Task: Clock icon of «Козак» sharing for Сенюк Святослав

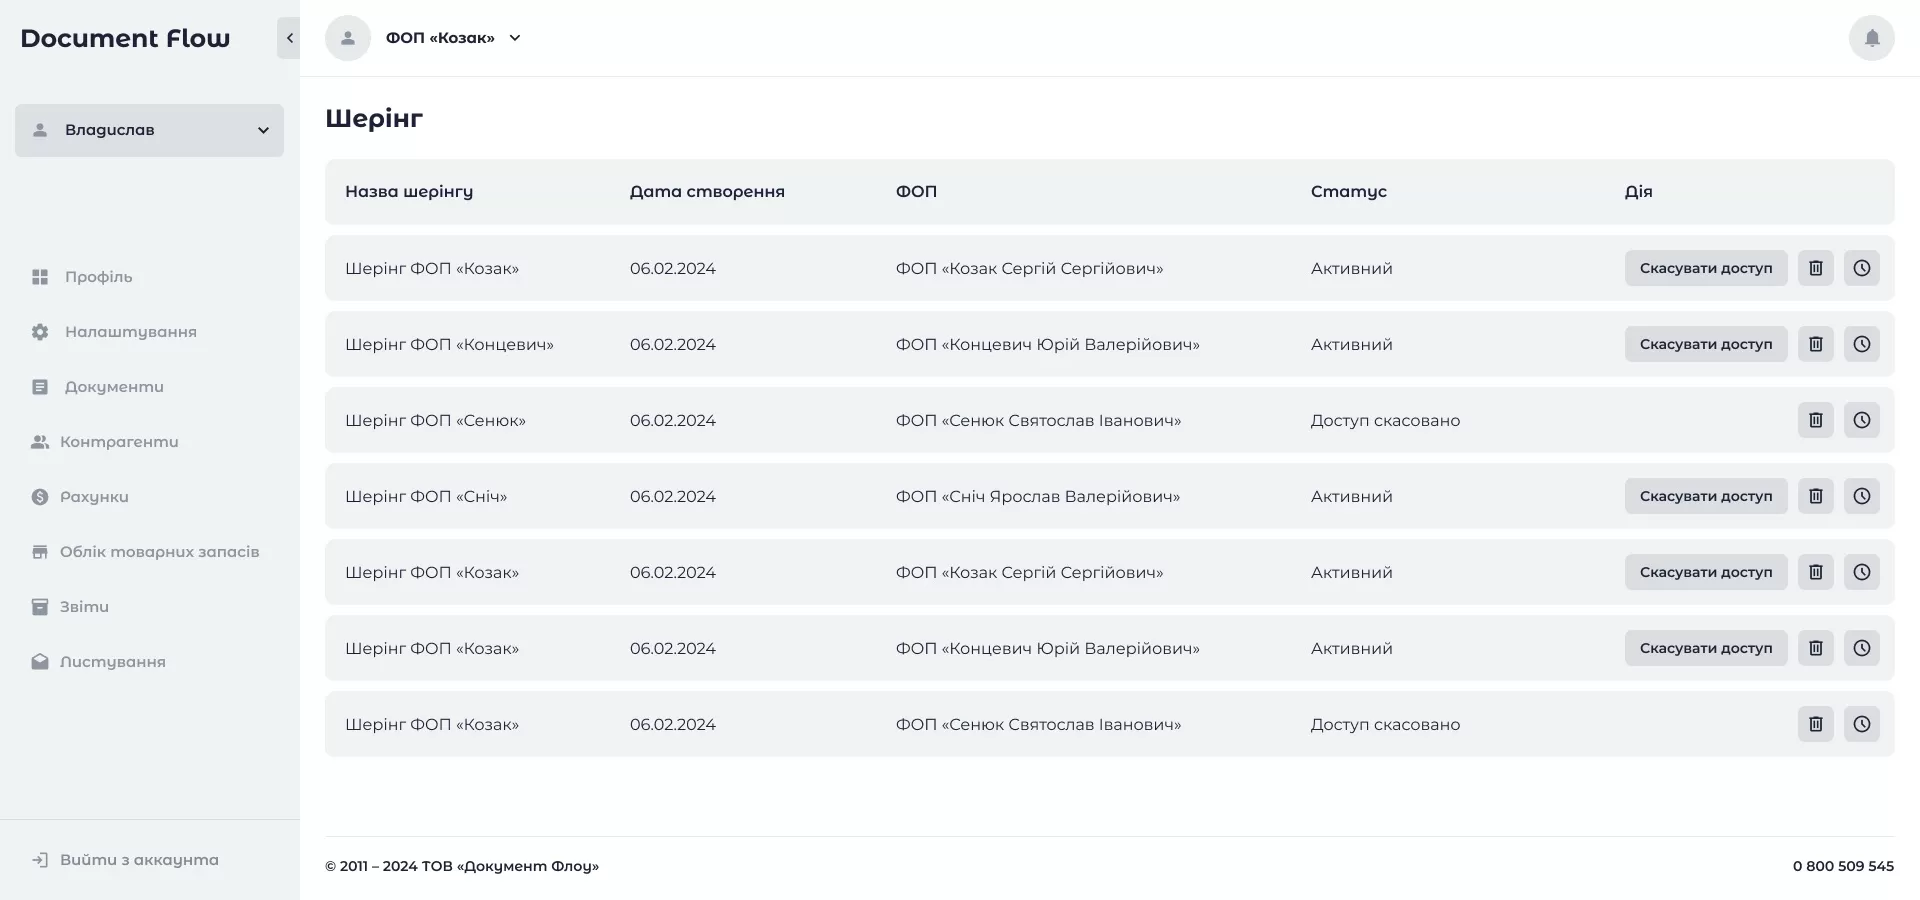Action: (x=1862, y=724)
